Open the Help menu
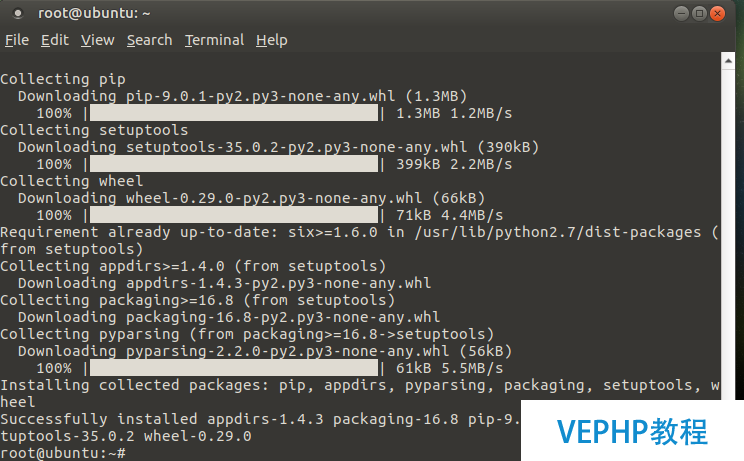Image resolution: width=744 pixels, height=461 pixels. pyautogui.click(x=272, y=40)
